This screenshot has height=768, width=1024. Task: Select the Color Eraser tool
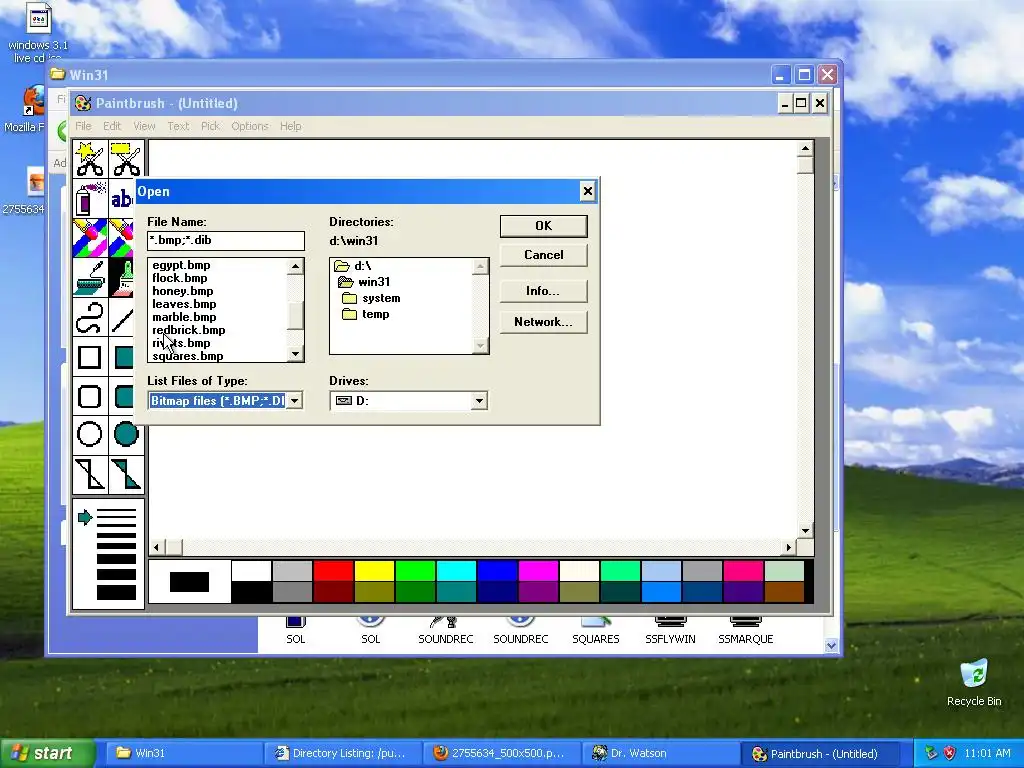click(x=90, y=238)
